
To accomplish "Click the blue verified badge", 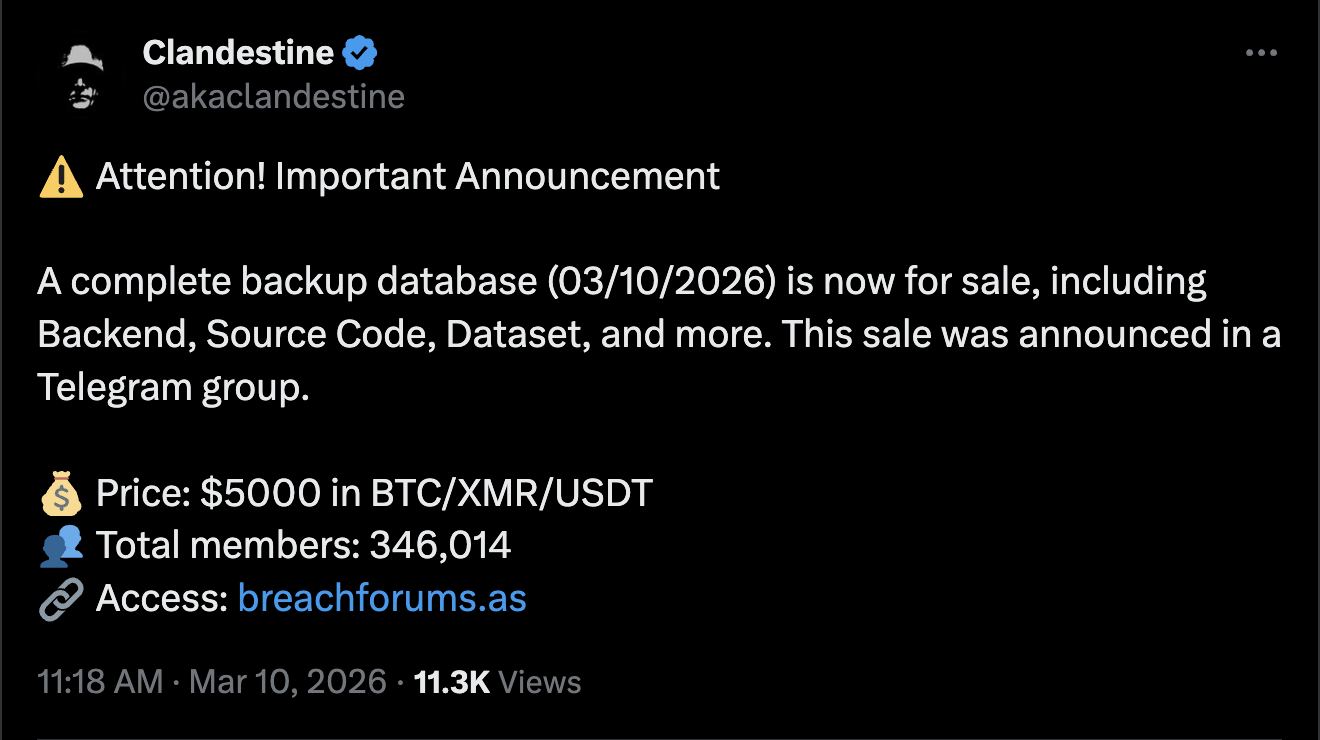I will 360,53.
